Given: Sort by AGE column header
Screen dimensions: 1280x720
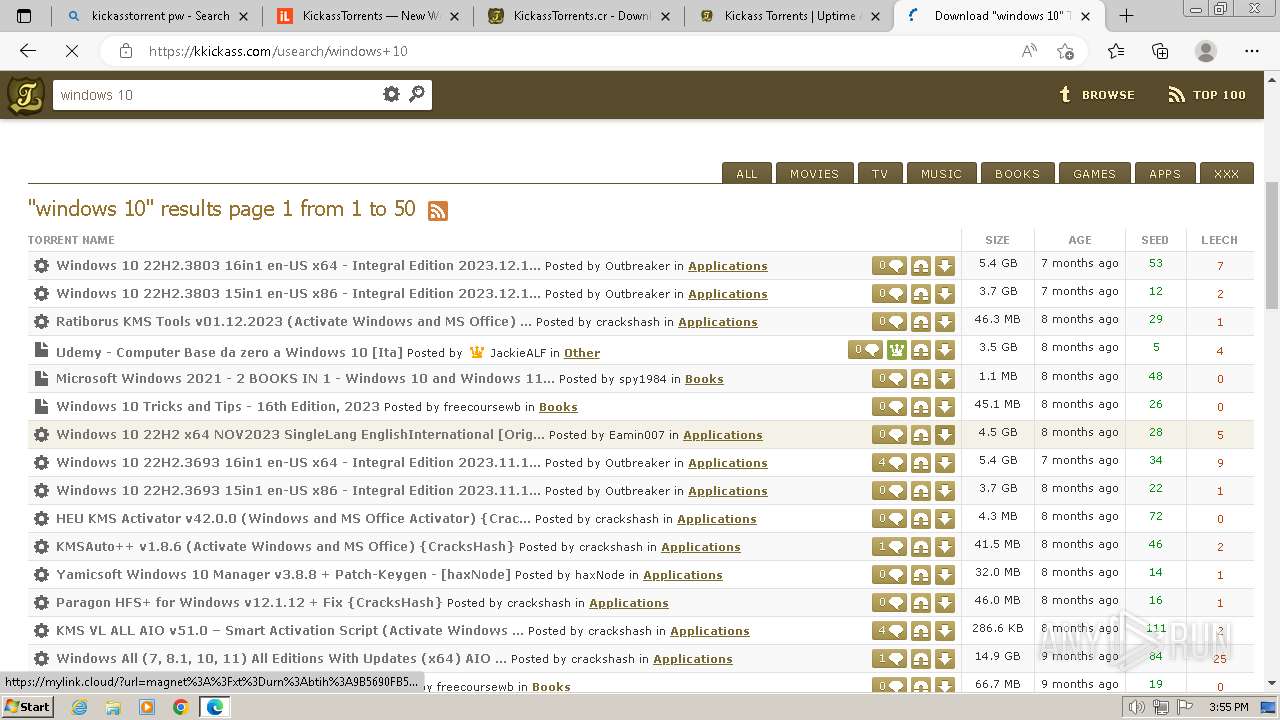Looking at the screenshot, I should 1080,240.
